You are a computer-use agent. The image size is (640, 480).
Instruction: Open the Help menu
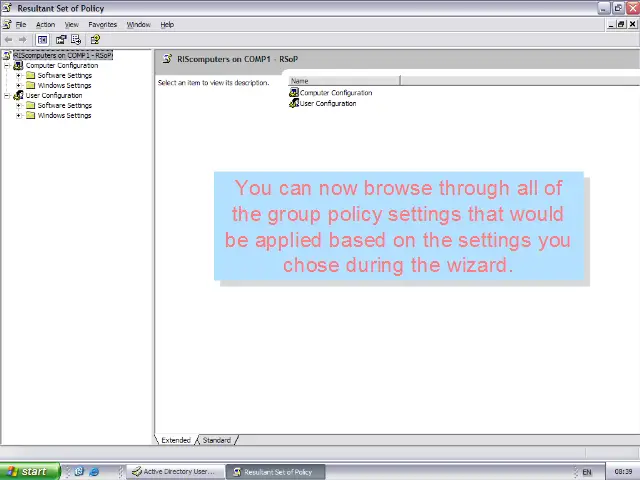tap(167, 24)
